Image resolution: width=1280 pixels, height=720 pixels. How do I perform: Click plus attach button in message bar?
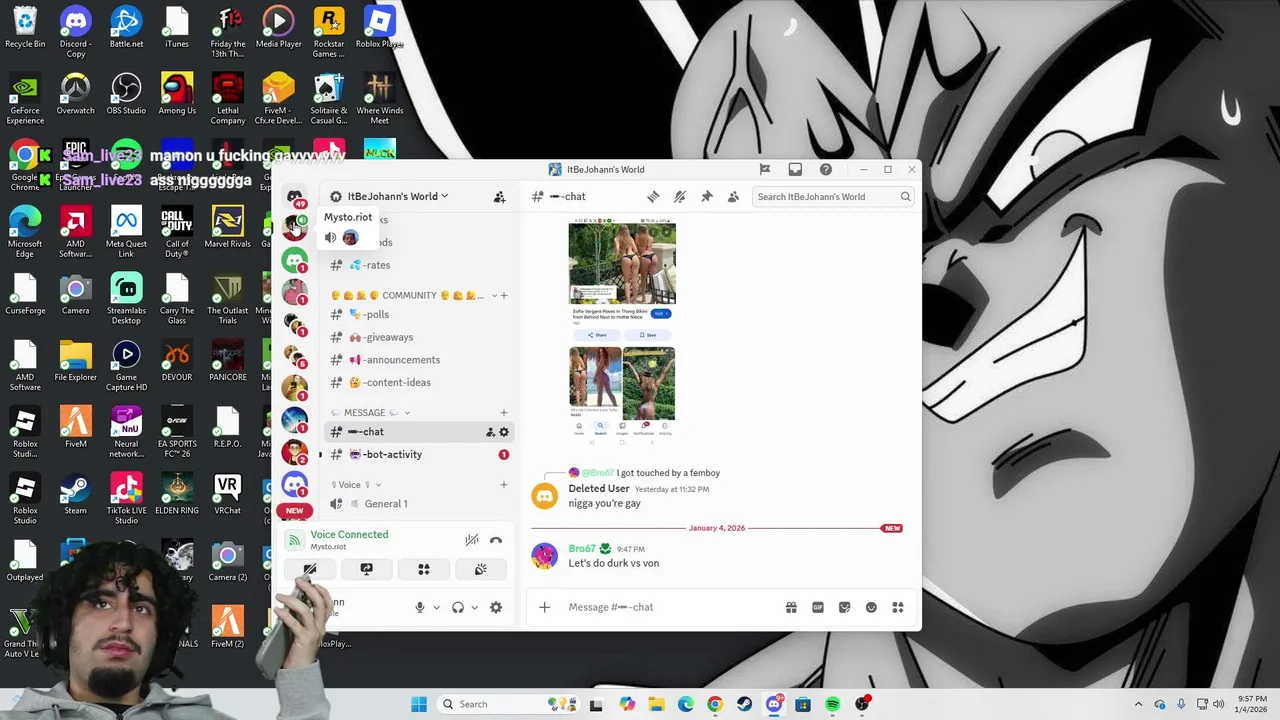click(545, 607)
